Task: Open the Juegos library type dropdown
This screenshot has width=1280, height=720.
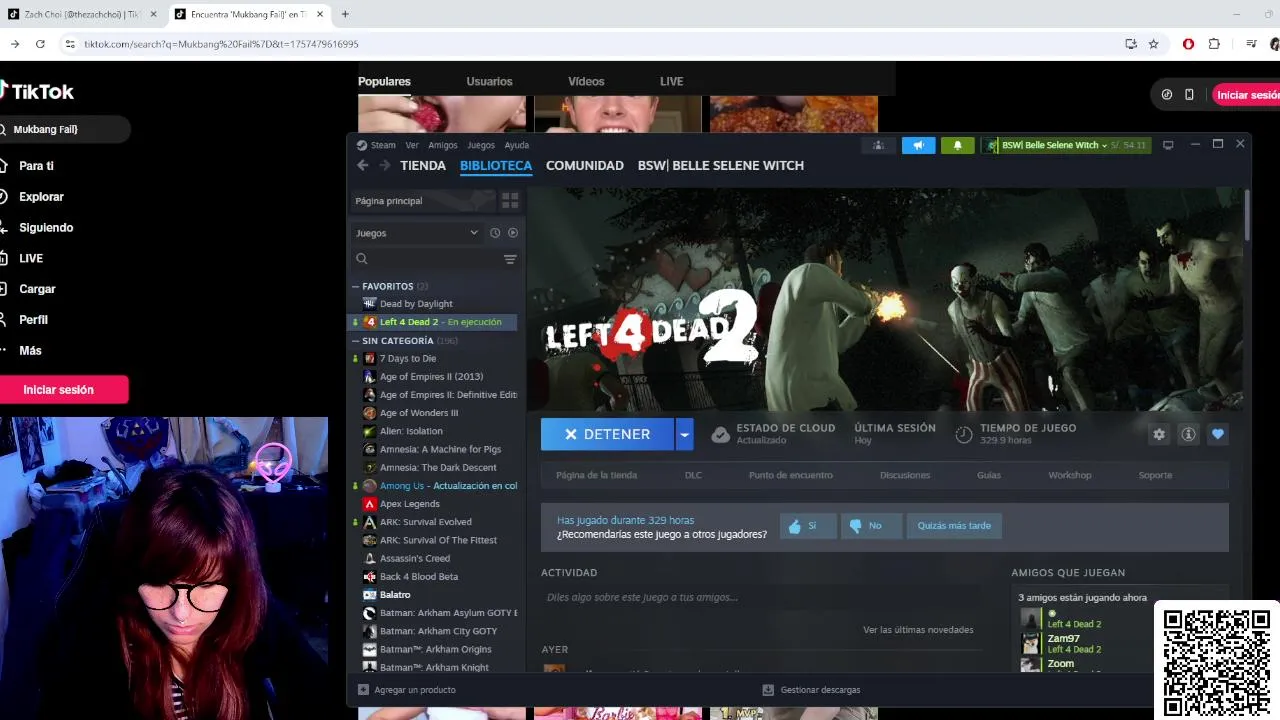Action: [x=416, y=233]
